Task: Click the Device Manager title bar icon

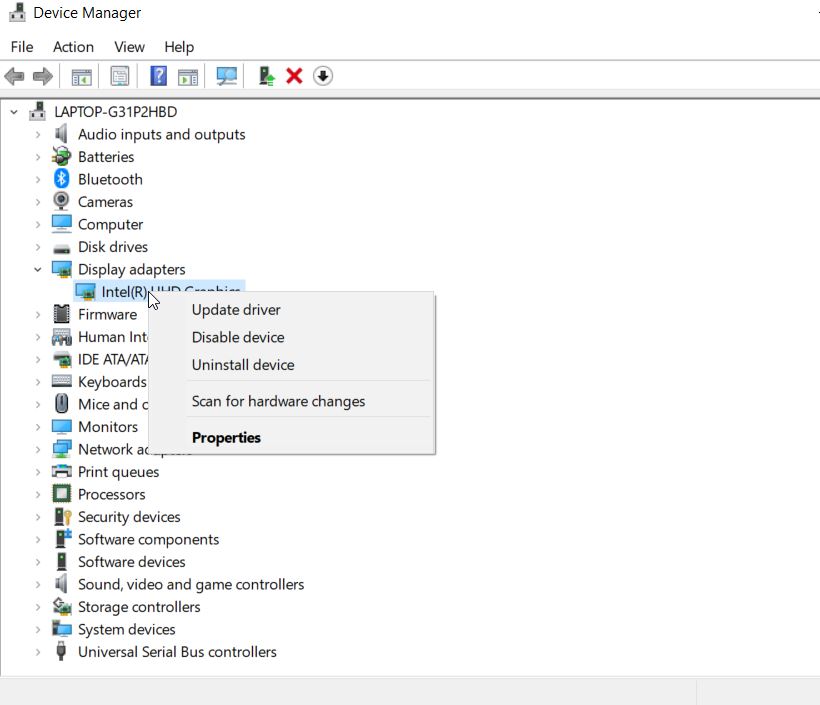Action: pos(17,12)
